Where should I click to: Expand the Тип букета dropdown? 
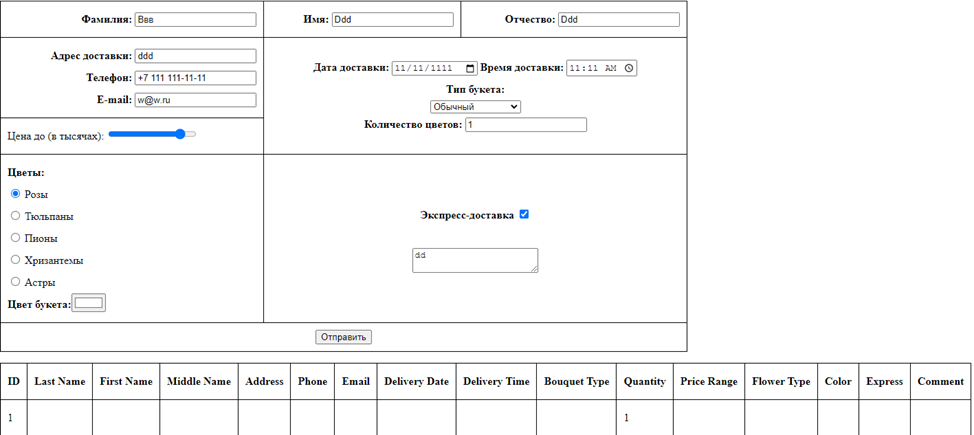[x=475, y=107]
